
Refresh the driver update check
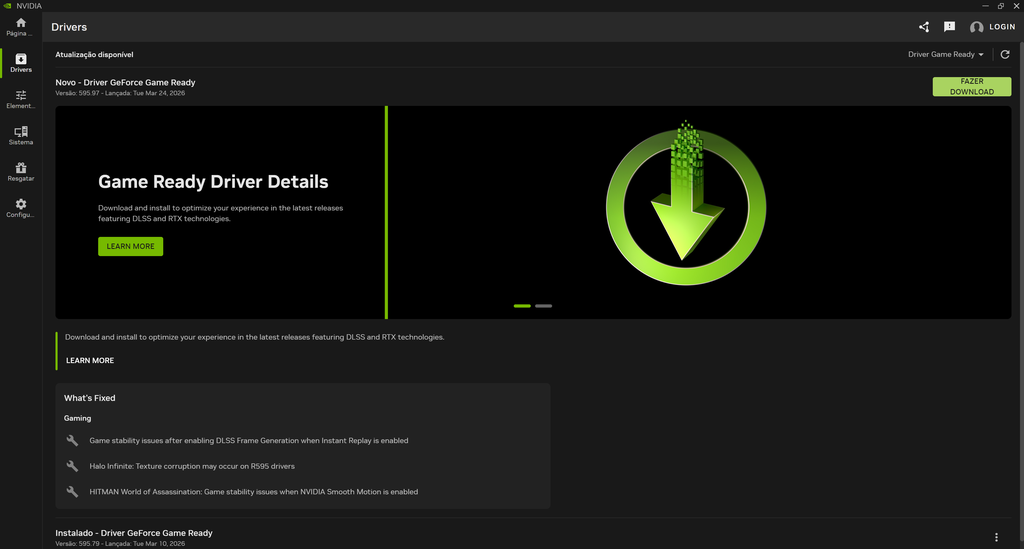(x=1005, y=54)
